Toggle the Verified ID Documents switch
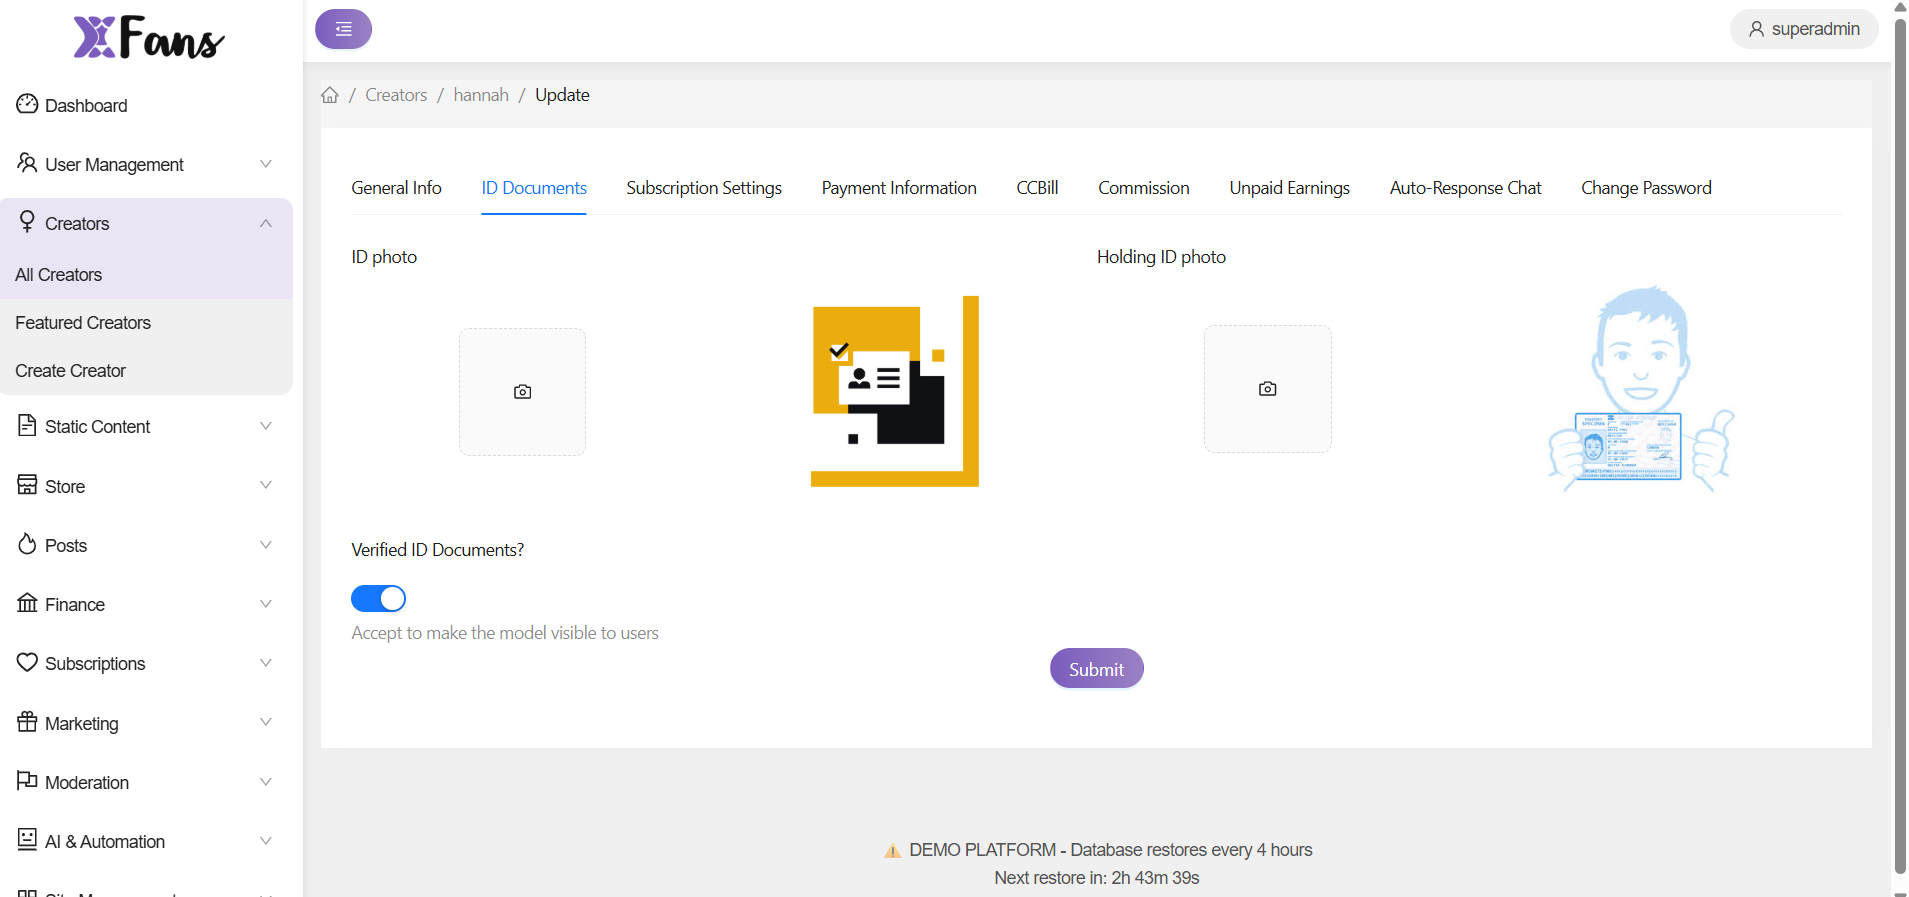The width and height of the screenshot is (1909, 897). coord(378,599)
